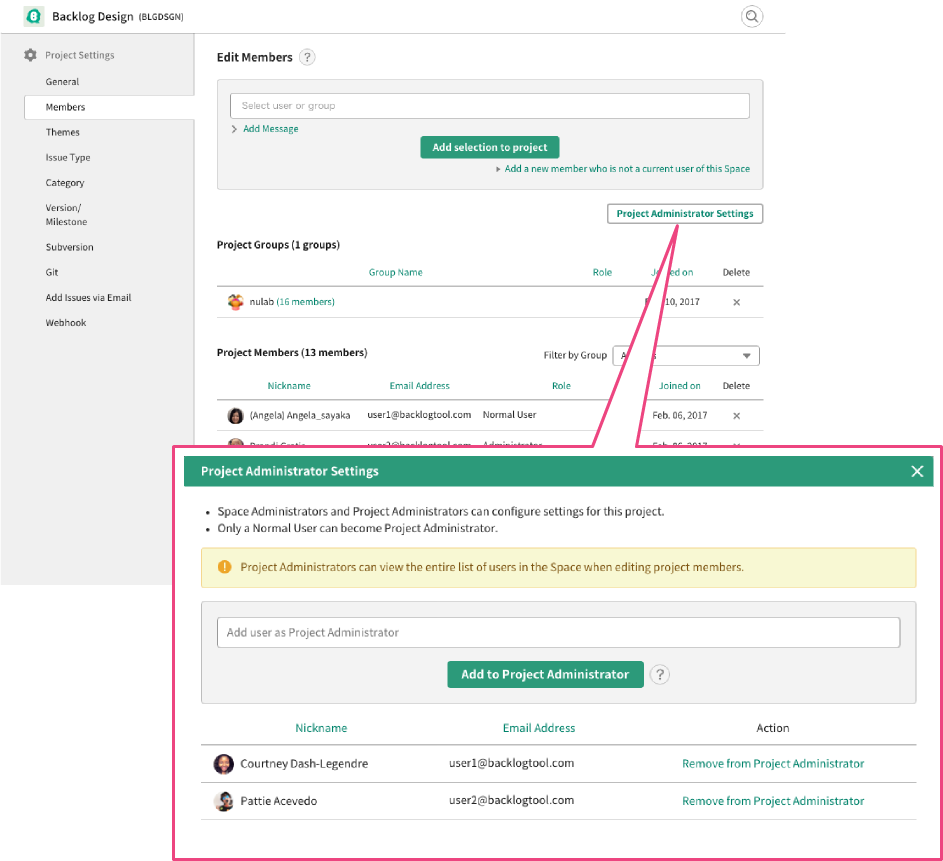
Task: Click user2@backlogtool.com in the administrator list
Action: point(511,800)
